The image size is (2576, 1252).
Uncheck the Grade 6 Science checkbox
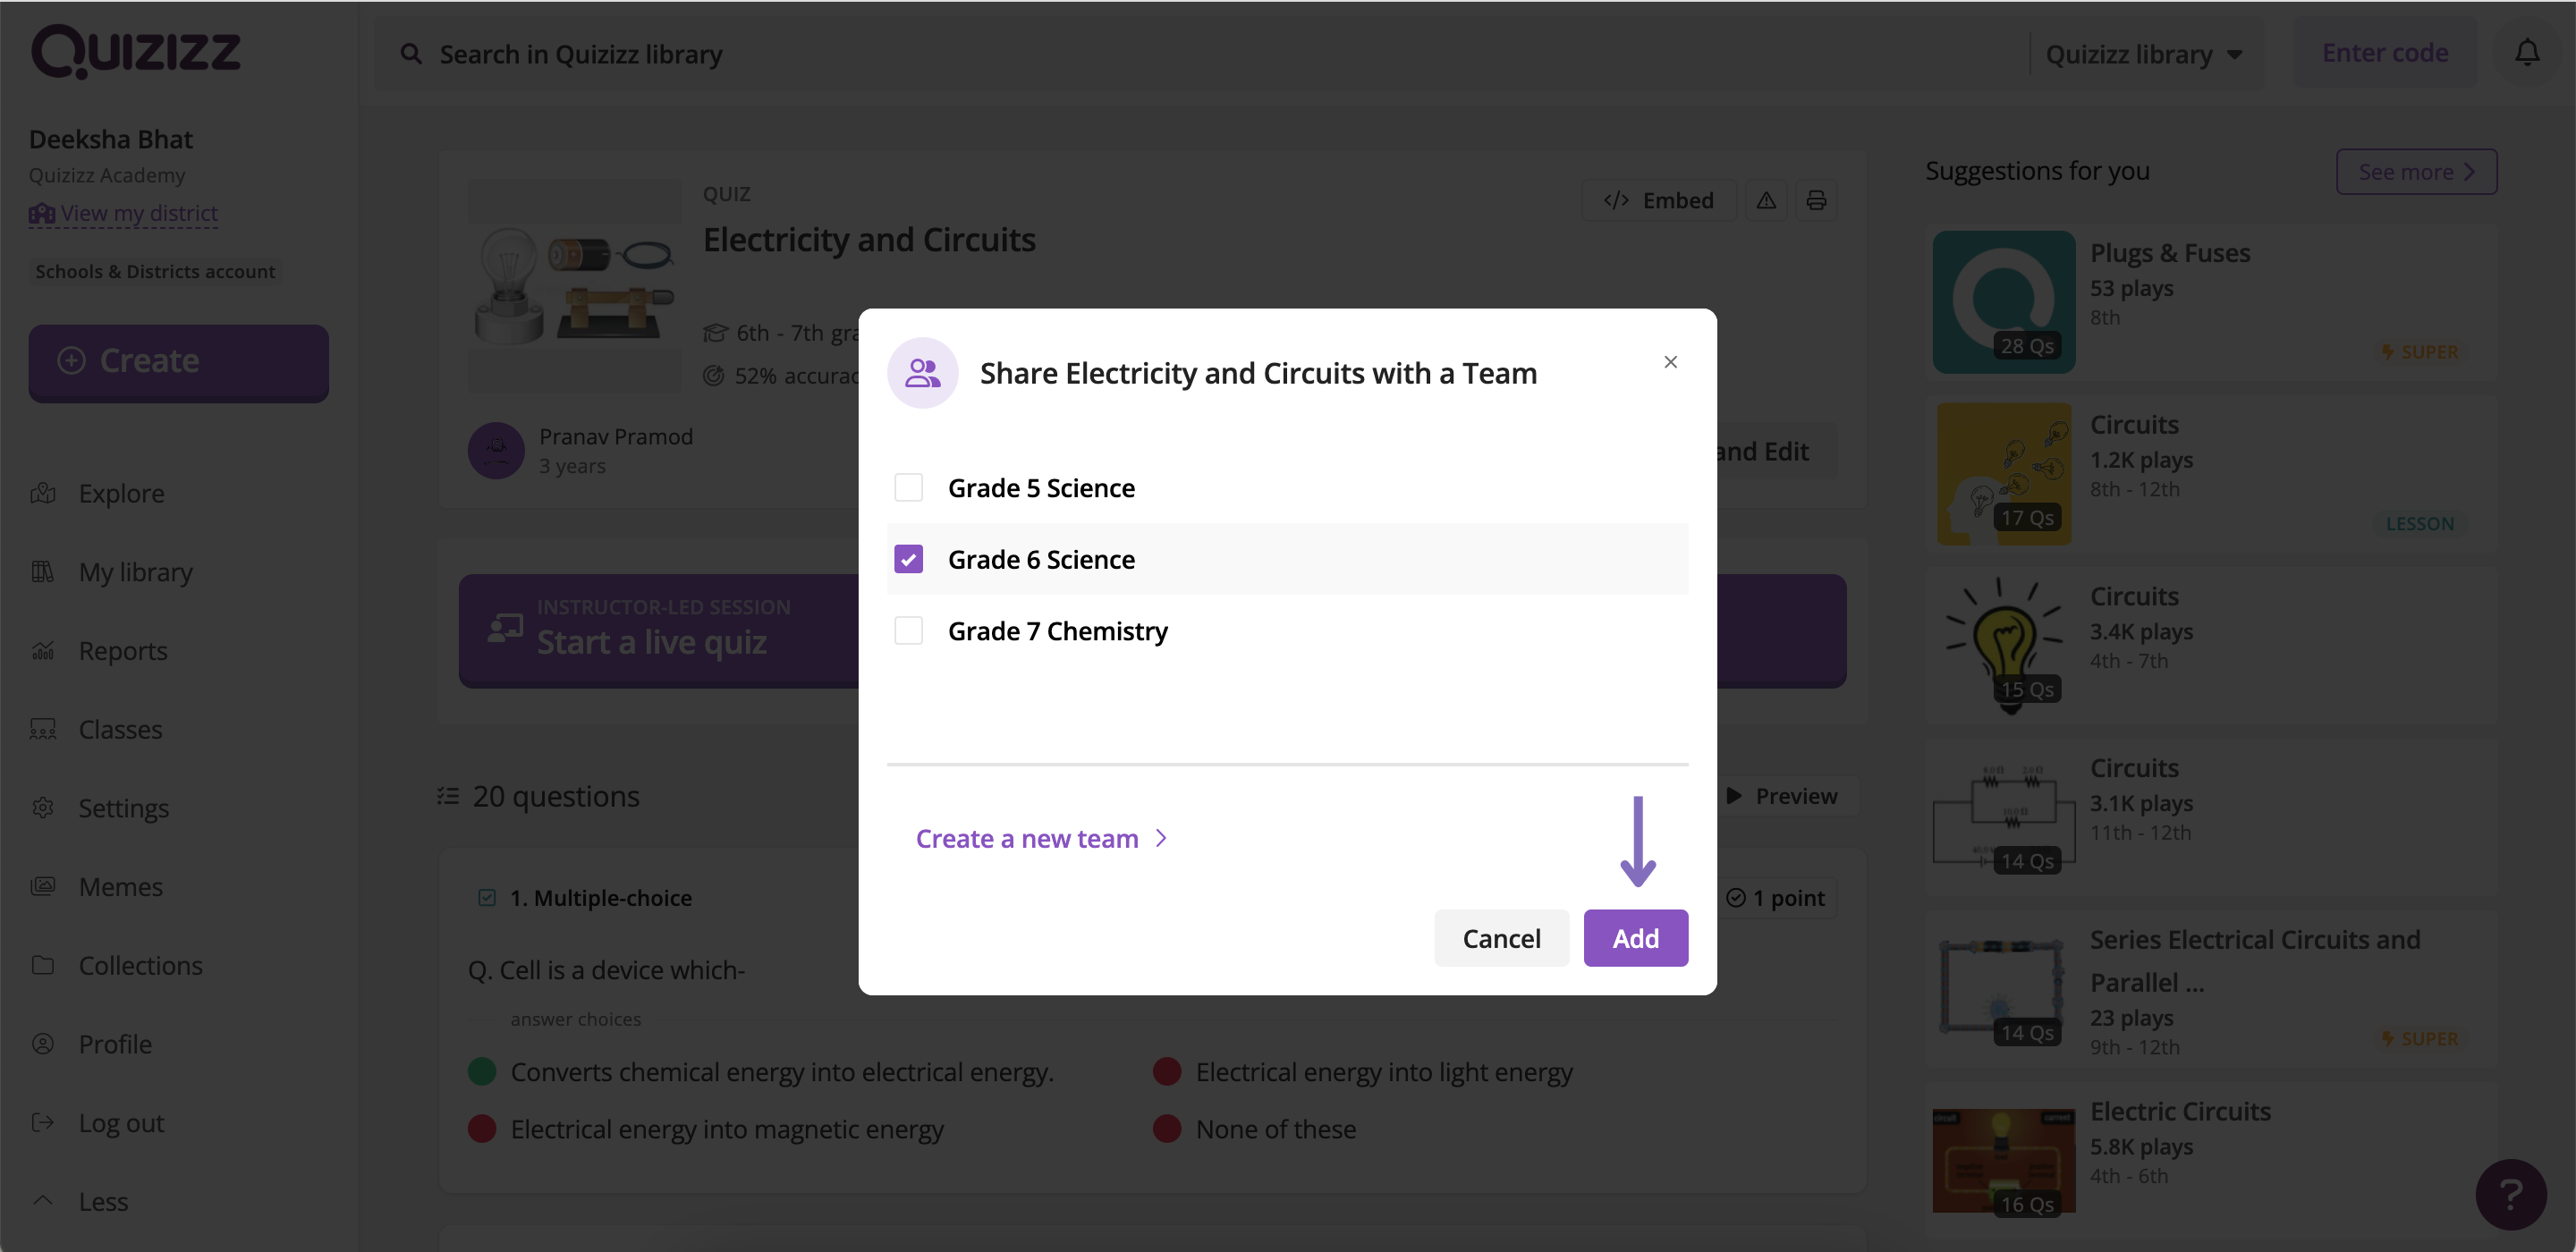[908, 559]
